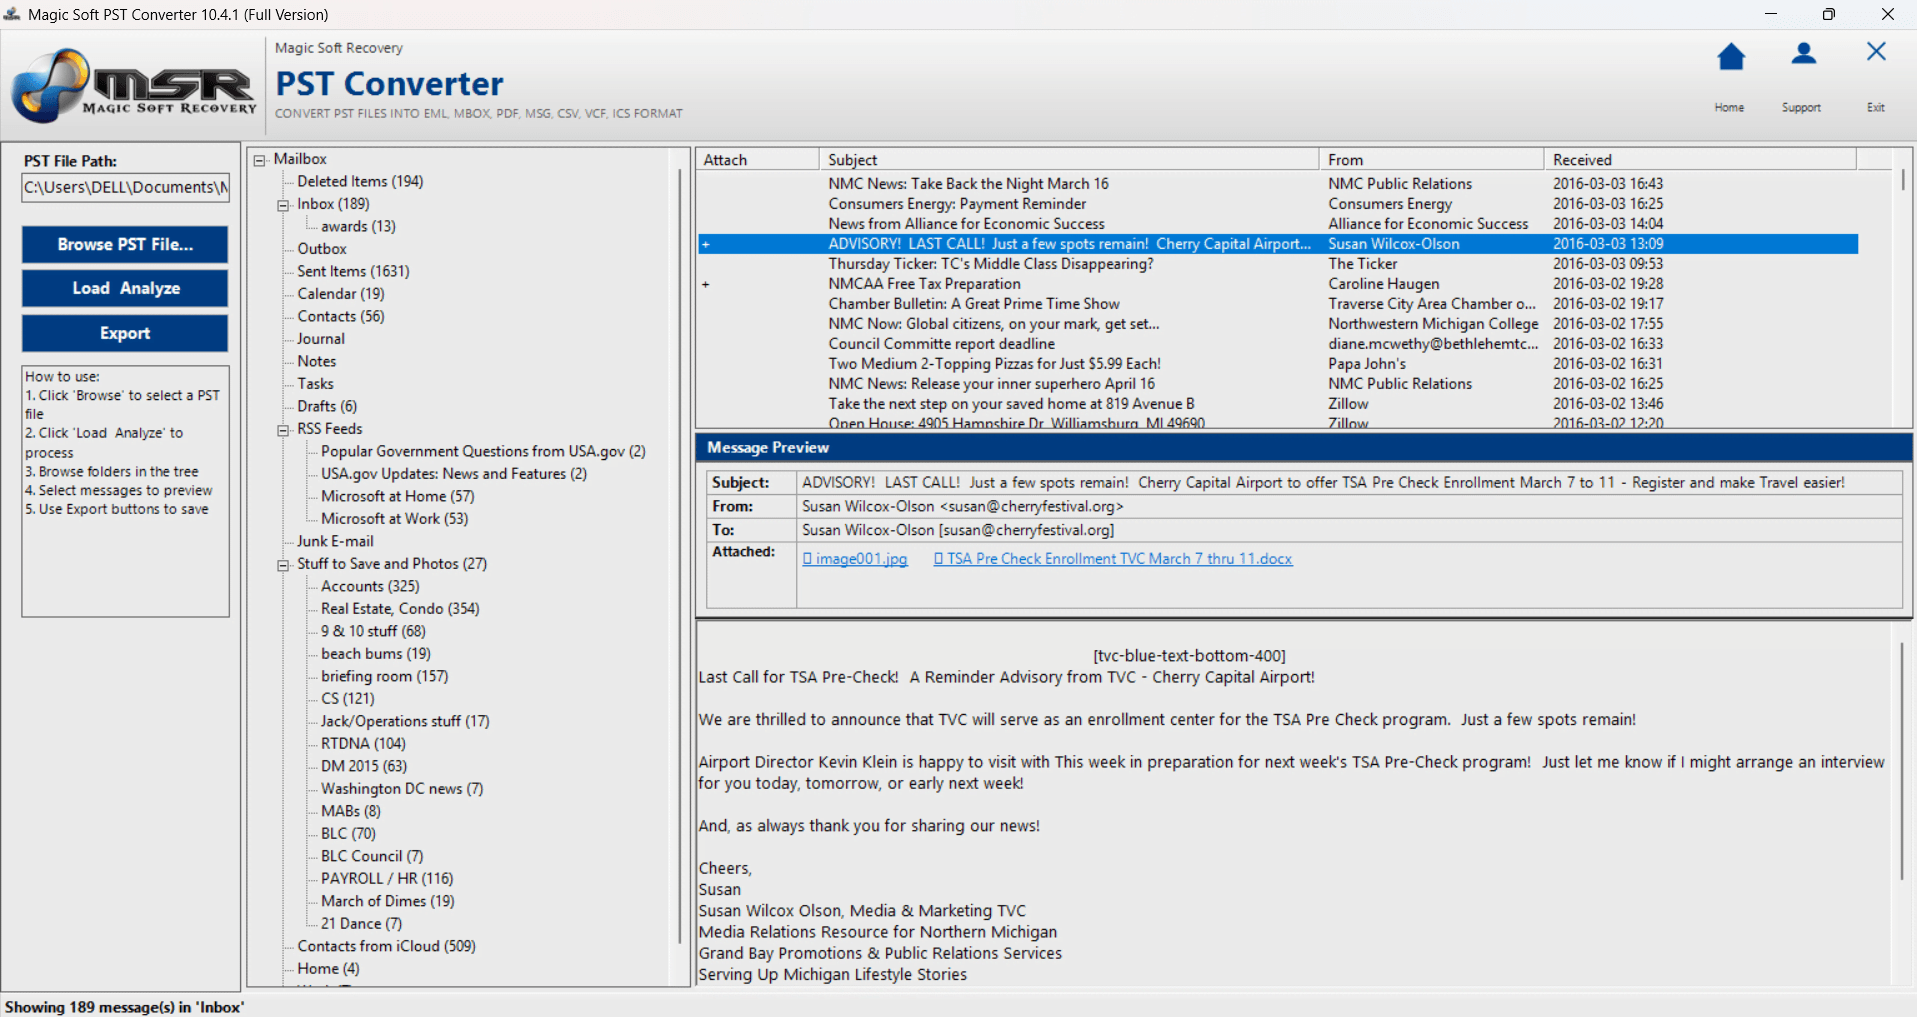Select the Washington DC news (7) folder
Screen dimensions: 1917x1017
(x=402, y=789)
